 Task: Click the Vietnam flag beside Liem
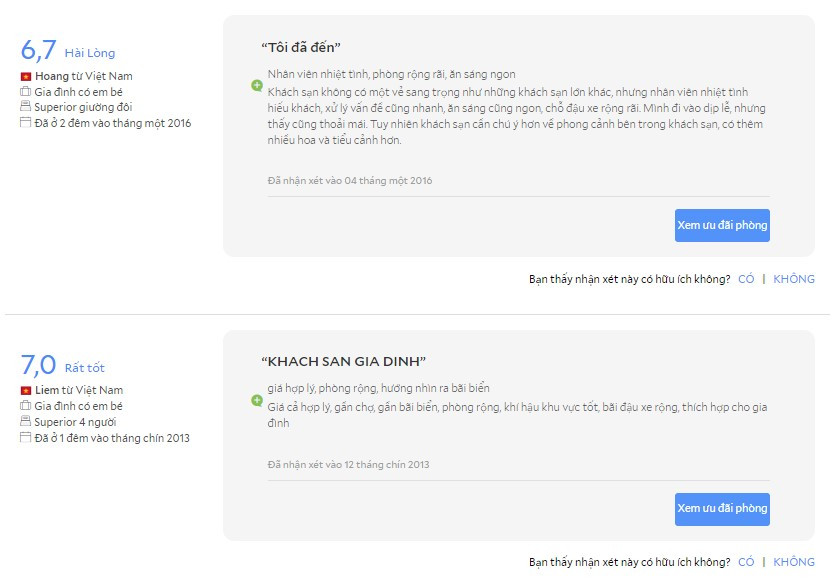tap(26, 390)
